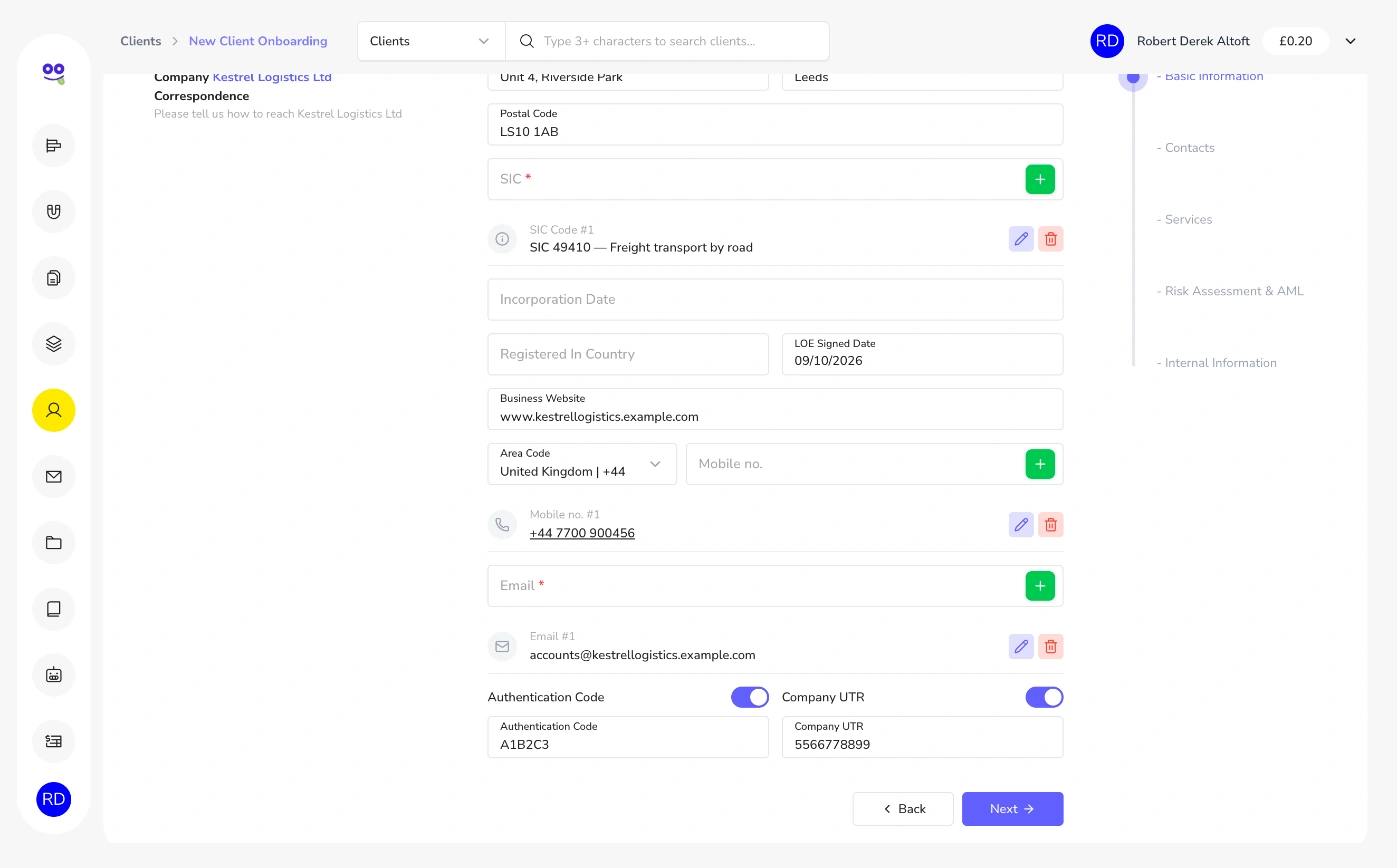This screenshot has width=1397, height=868.
Task: Open the book sidebar icon
Action: 54,608
